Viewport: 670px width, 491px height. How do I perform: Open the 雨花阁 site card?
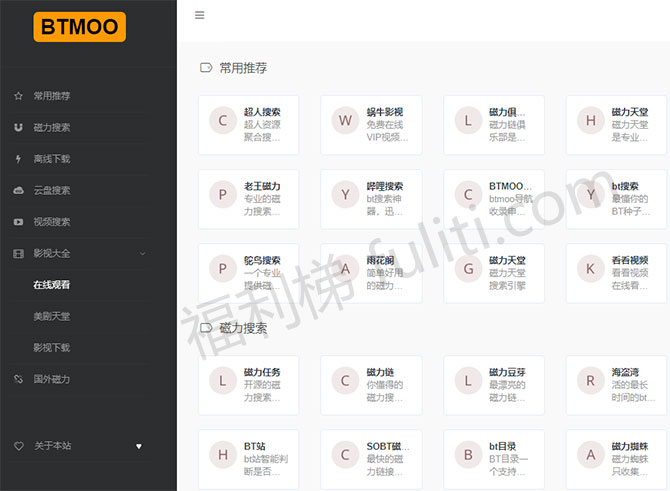[370, 273]
